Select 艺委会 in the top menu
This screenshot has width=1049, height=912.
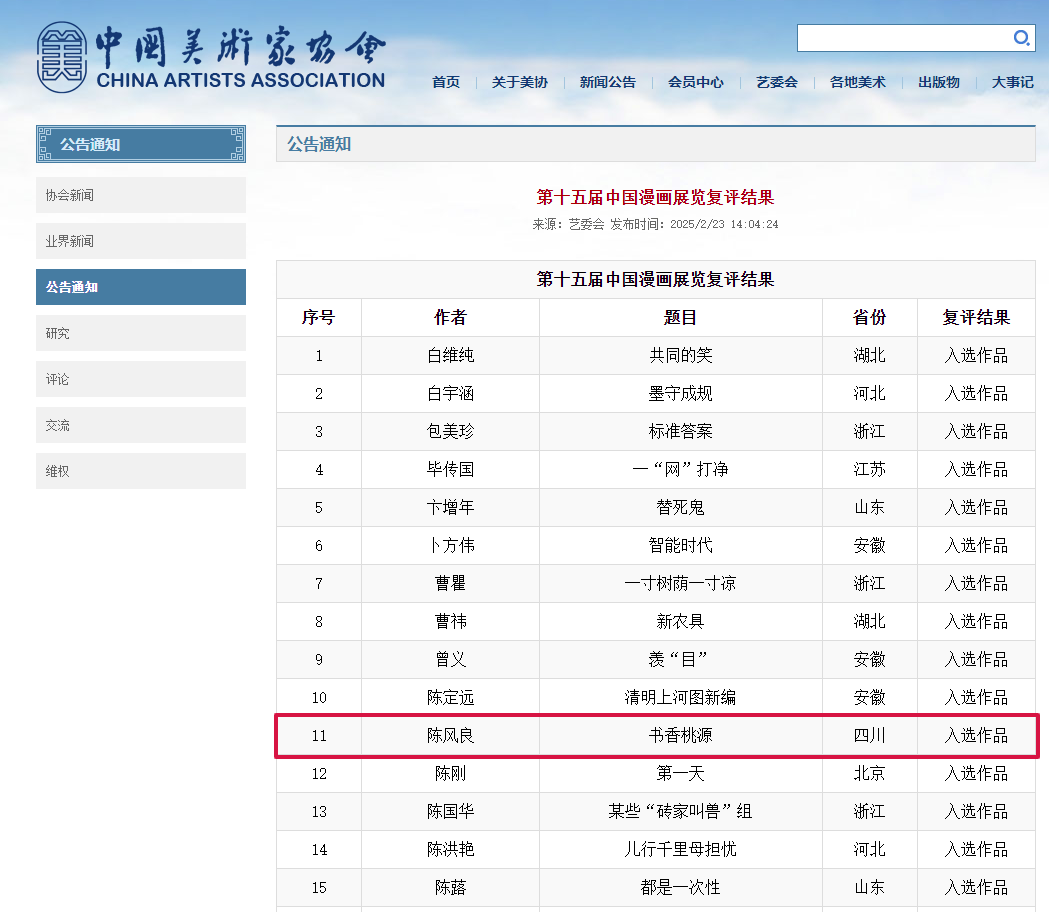click(776, 82)
